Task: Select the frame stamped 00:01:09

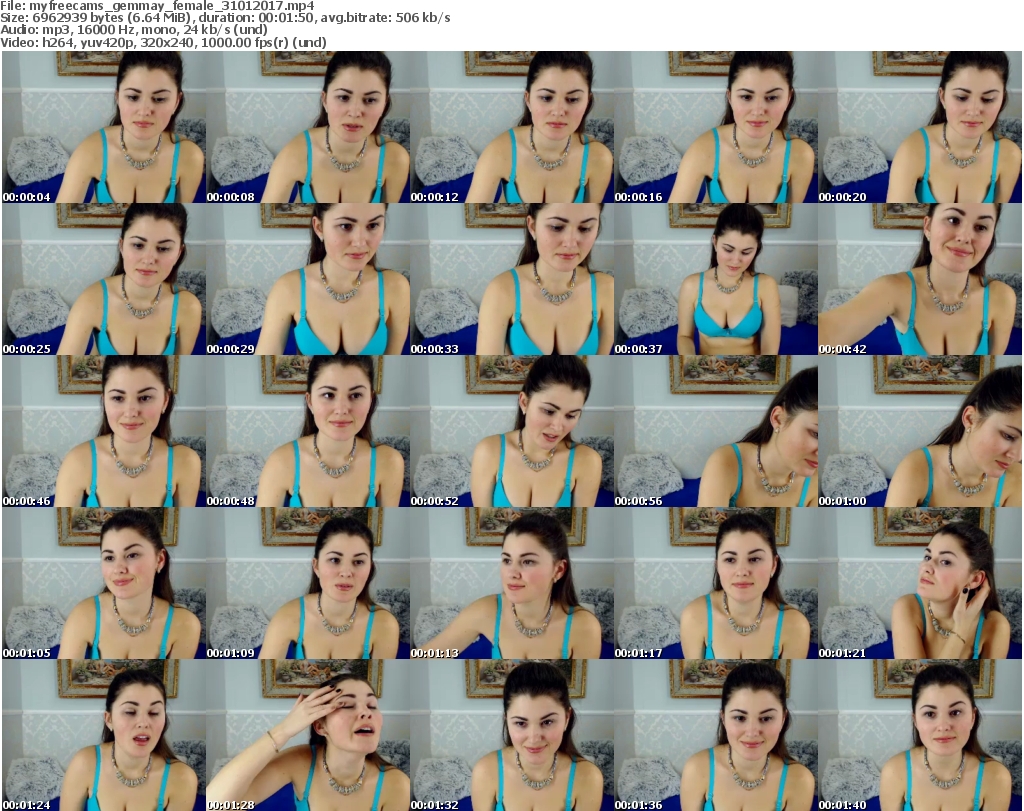Action: pyautogui.click(x=308, y=583)
